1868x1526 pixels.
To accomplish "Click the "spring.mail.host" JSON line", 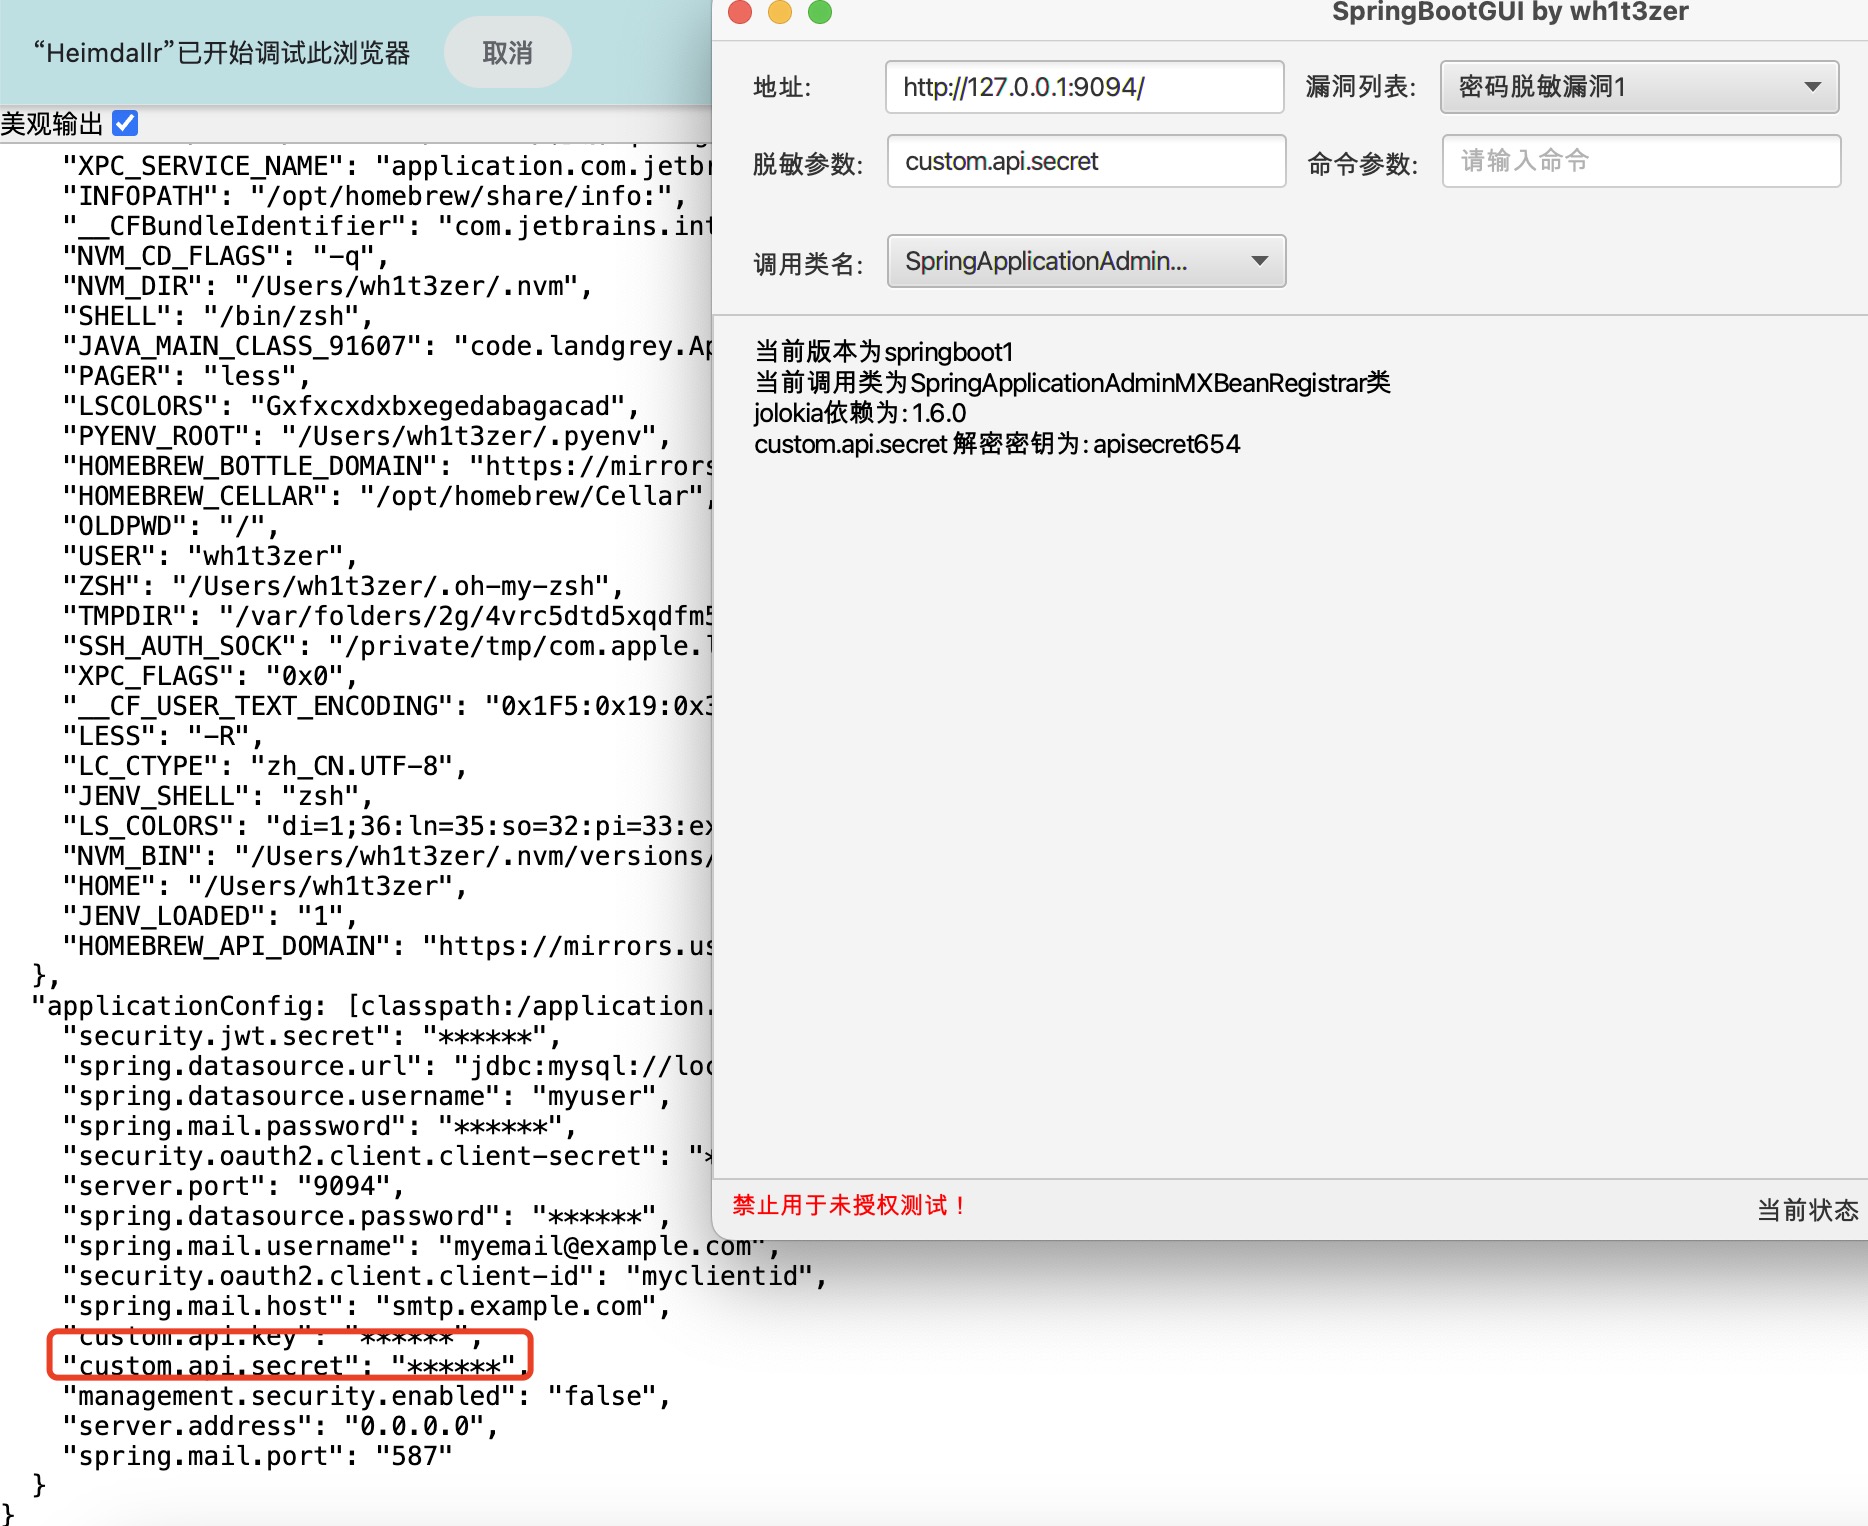I will pos(366,1306).
